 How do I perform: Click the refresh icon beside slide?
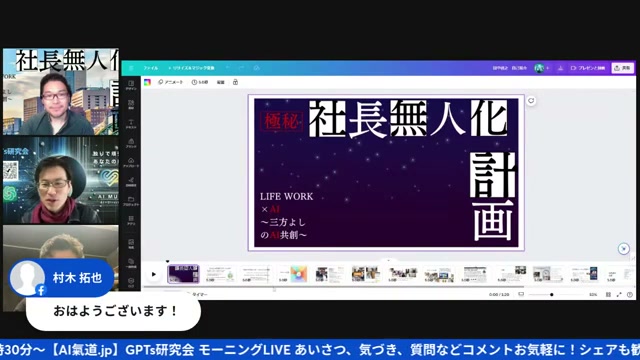tap(531, 101)
